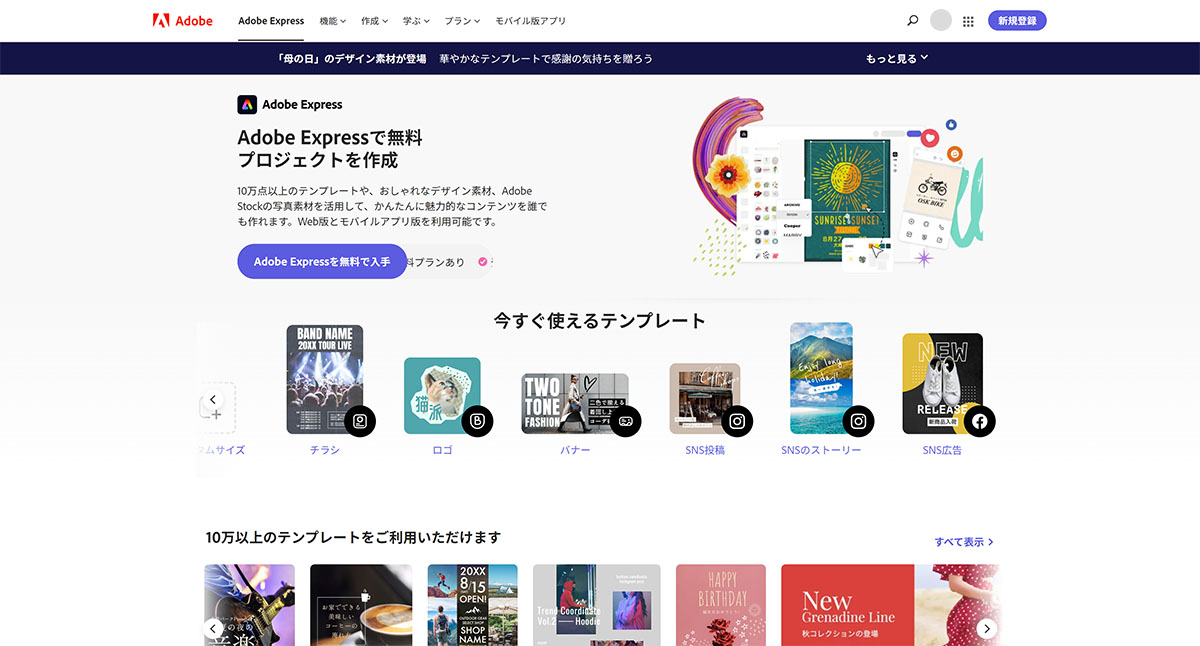Open the ロゴ label link
The width and height of the screenshot is (1200, 646).
pyautogui.click(x=442, y=450)
